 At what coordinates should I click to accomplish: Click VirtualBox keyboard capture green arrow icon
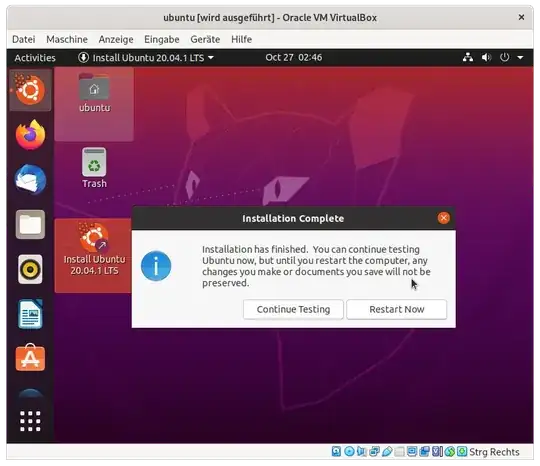point(462,452)
